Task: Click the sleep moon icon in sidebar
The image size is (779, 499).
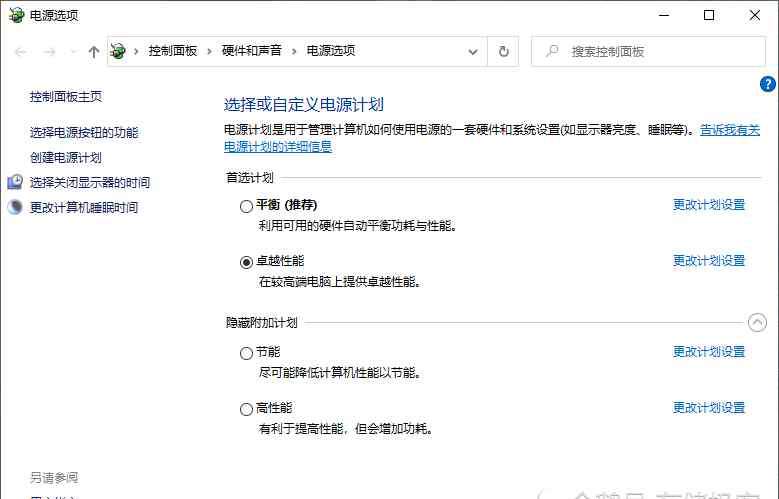Action: tap(15, 207)
